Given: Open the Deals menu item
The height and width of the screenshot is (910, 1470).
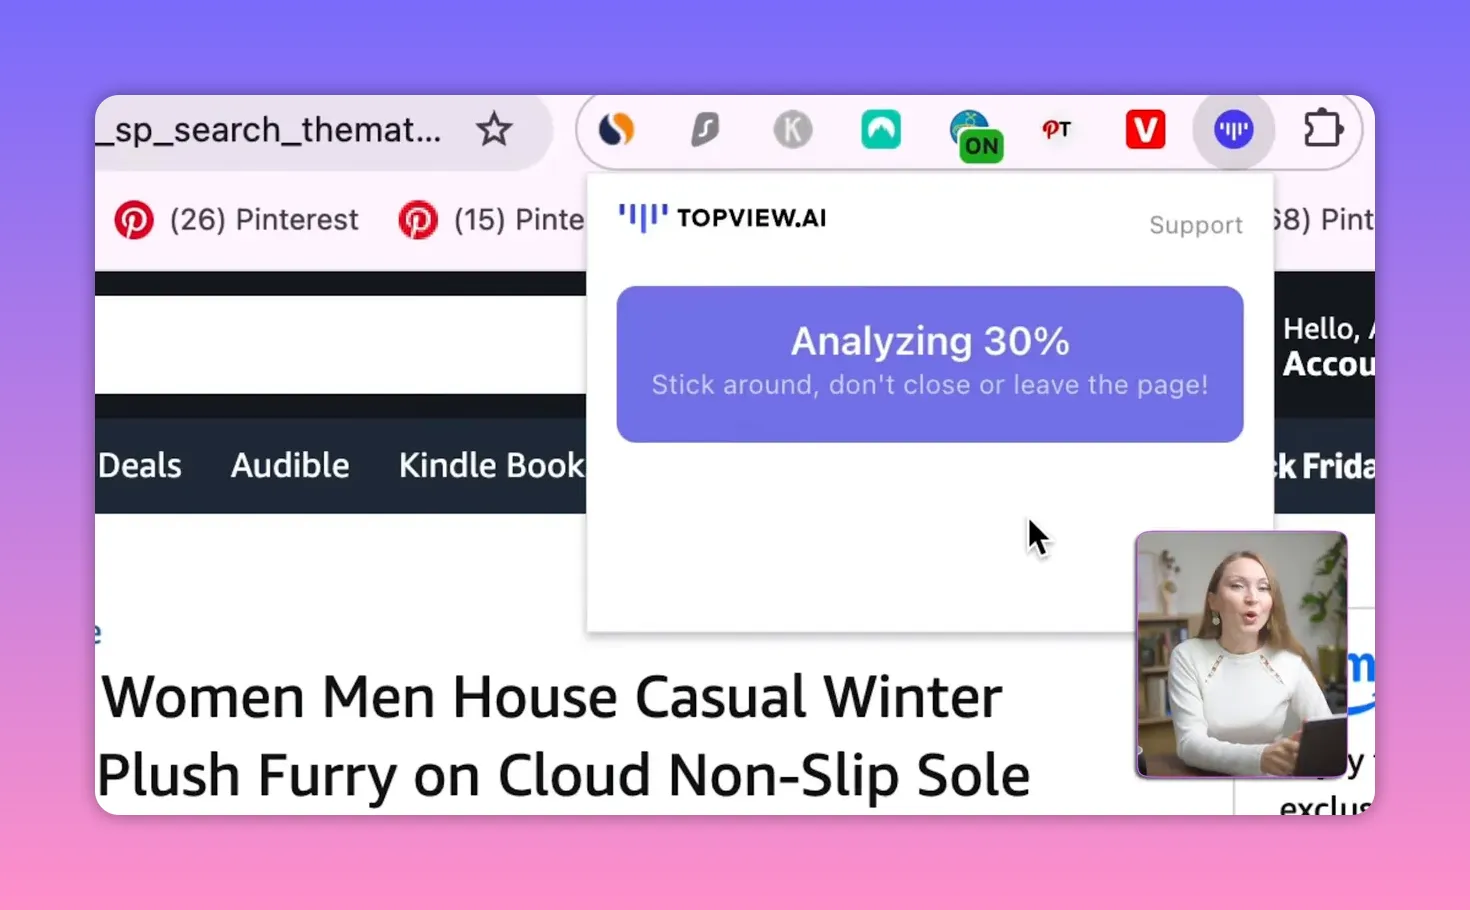Looking at the screenshot, I should pos(139,464).
